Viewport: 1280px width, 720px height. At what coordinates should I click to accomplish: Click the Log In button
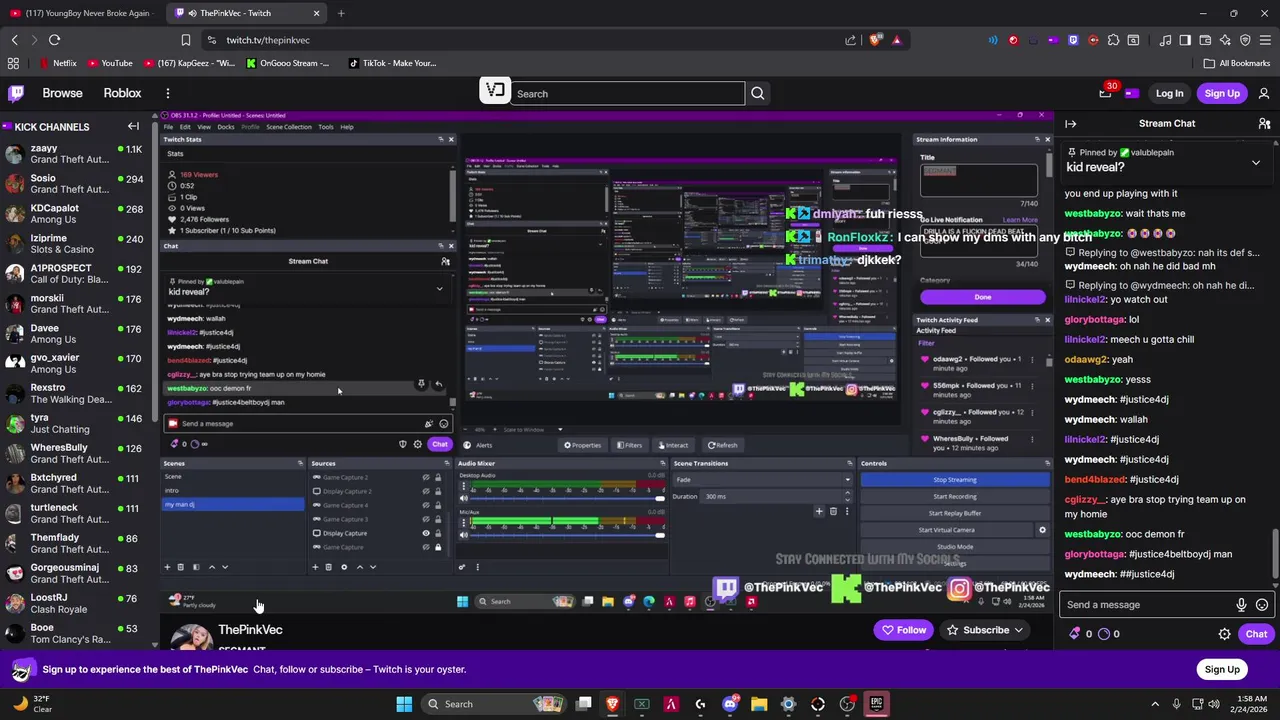click(x=1169, y=93)
